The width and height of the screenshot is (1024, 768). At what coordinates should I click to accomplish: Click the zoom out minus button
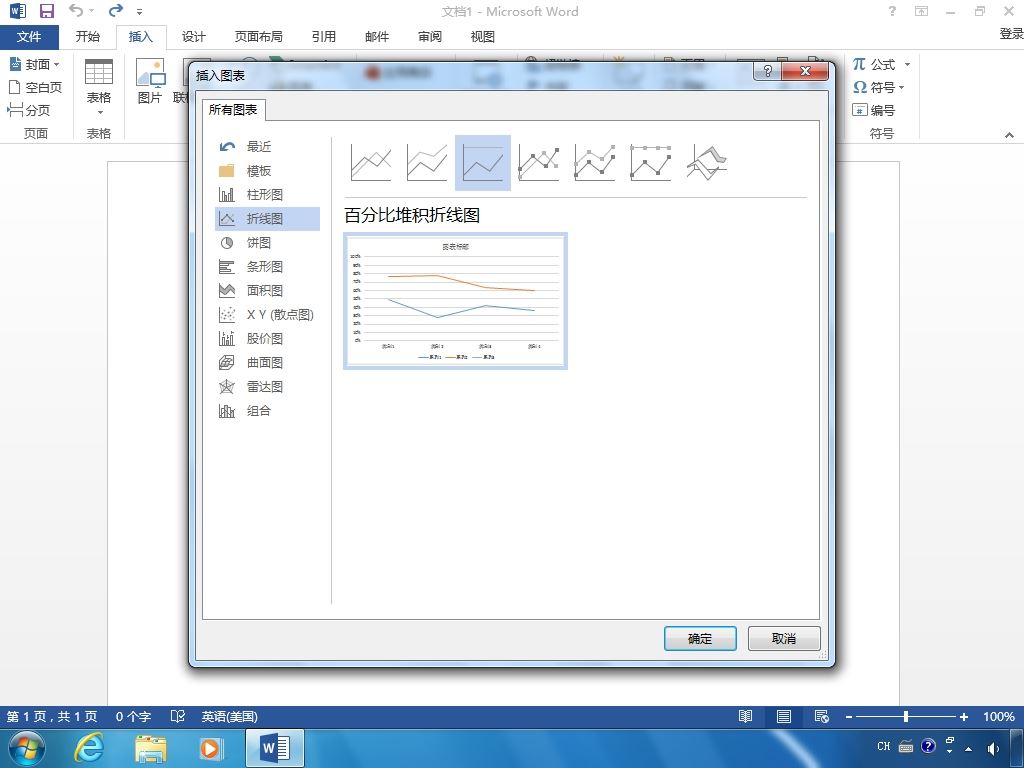pos(848,717)
